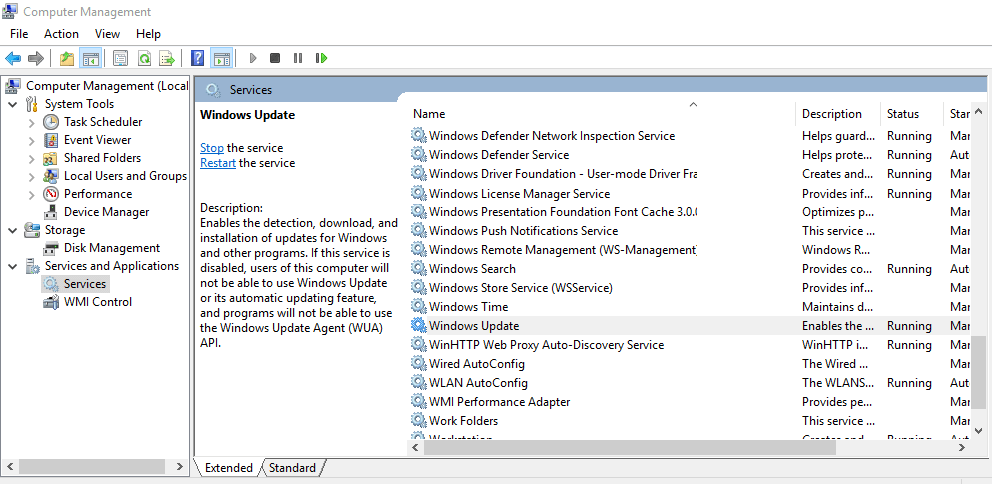Open the Help question mark icon
The width and height of the screenshot is (992, 484).
click(197, 58)
